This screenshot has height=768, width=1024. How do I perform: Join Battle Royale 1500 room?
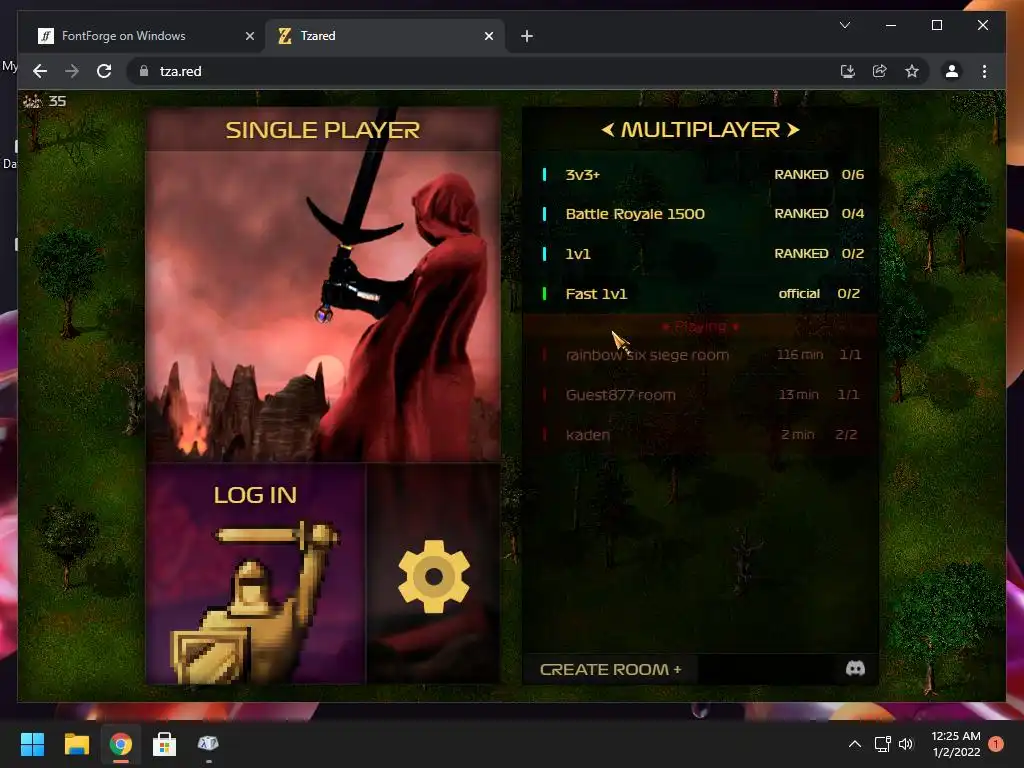point(700,214)
